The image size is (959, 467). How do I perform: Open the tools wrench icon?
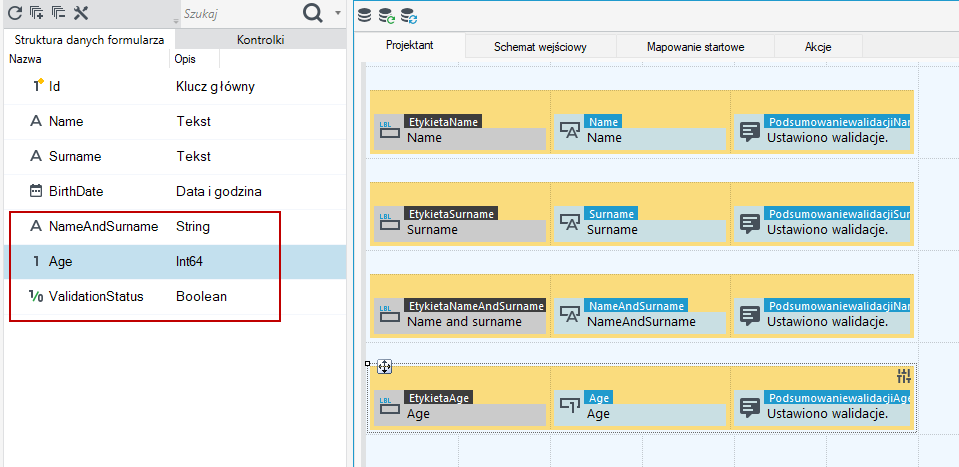(x=81, y=12)
